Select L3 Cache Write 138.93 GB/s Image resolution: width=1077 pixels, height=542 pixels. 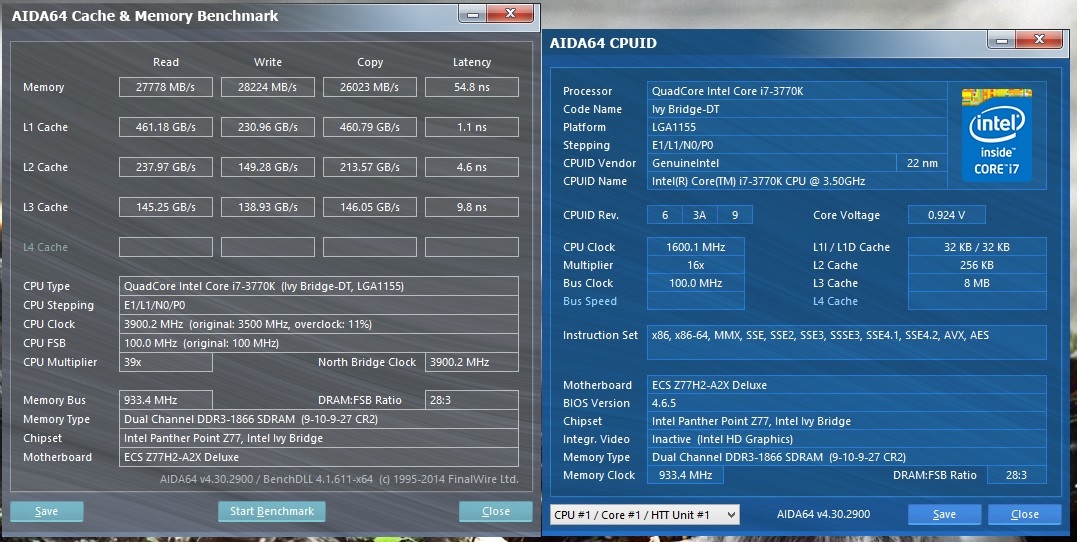coord(268,207)
